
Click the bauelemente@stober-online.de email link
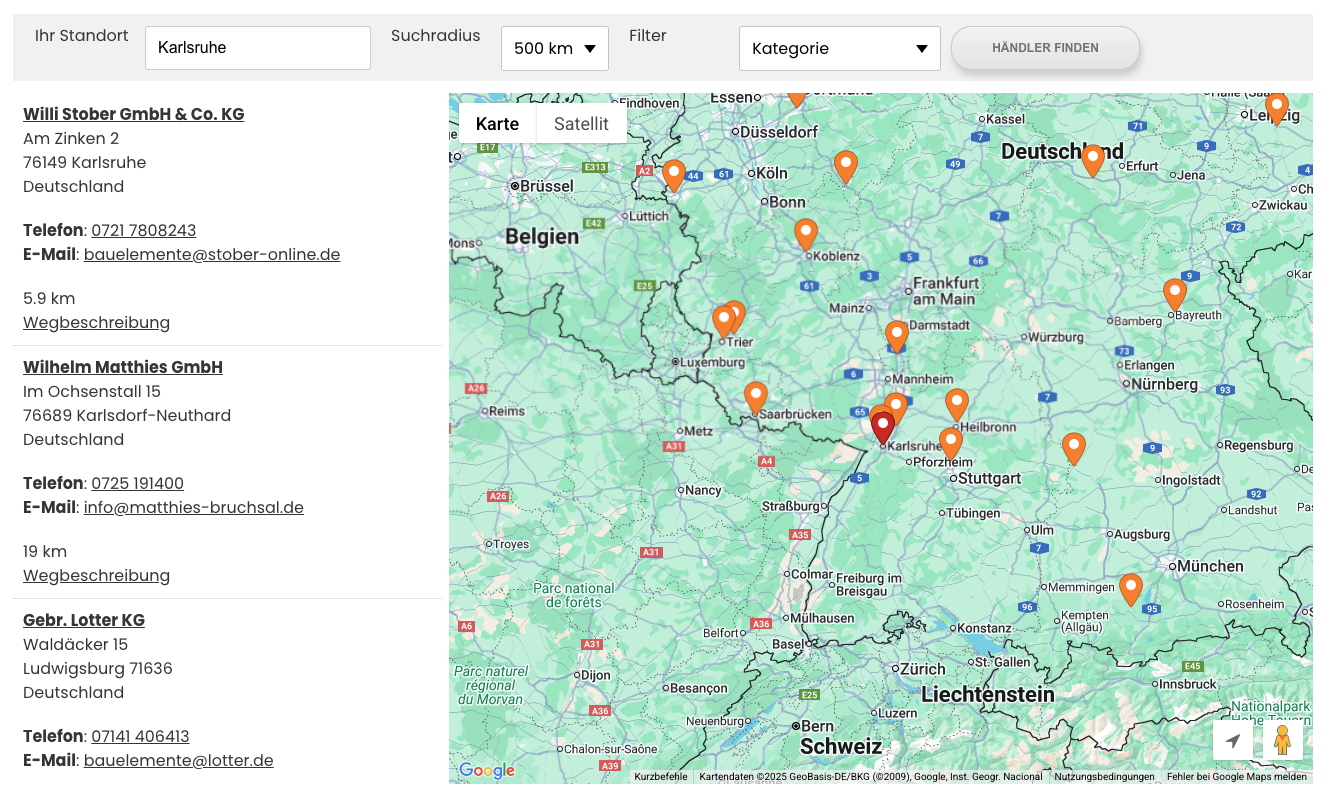tap(212, 254)
